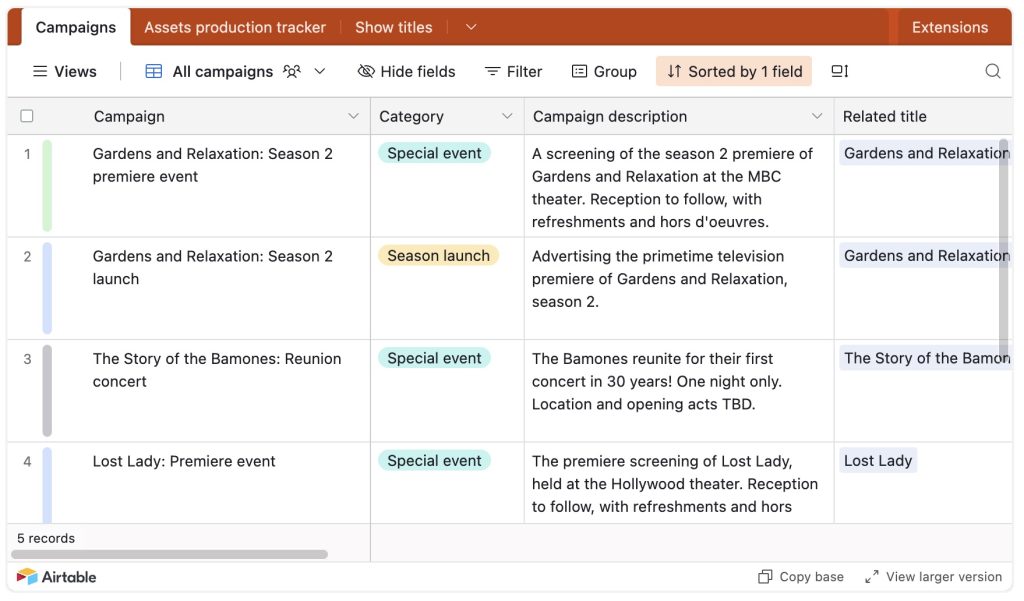Open the row height icon

[839, 71]
